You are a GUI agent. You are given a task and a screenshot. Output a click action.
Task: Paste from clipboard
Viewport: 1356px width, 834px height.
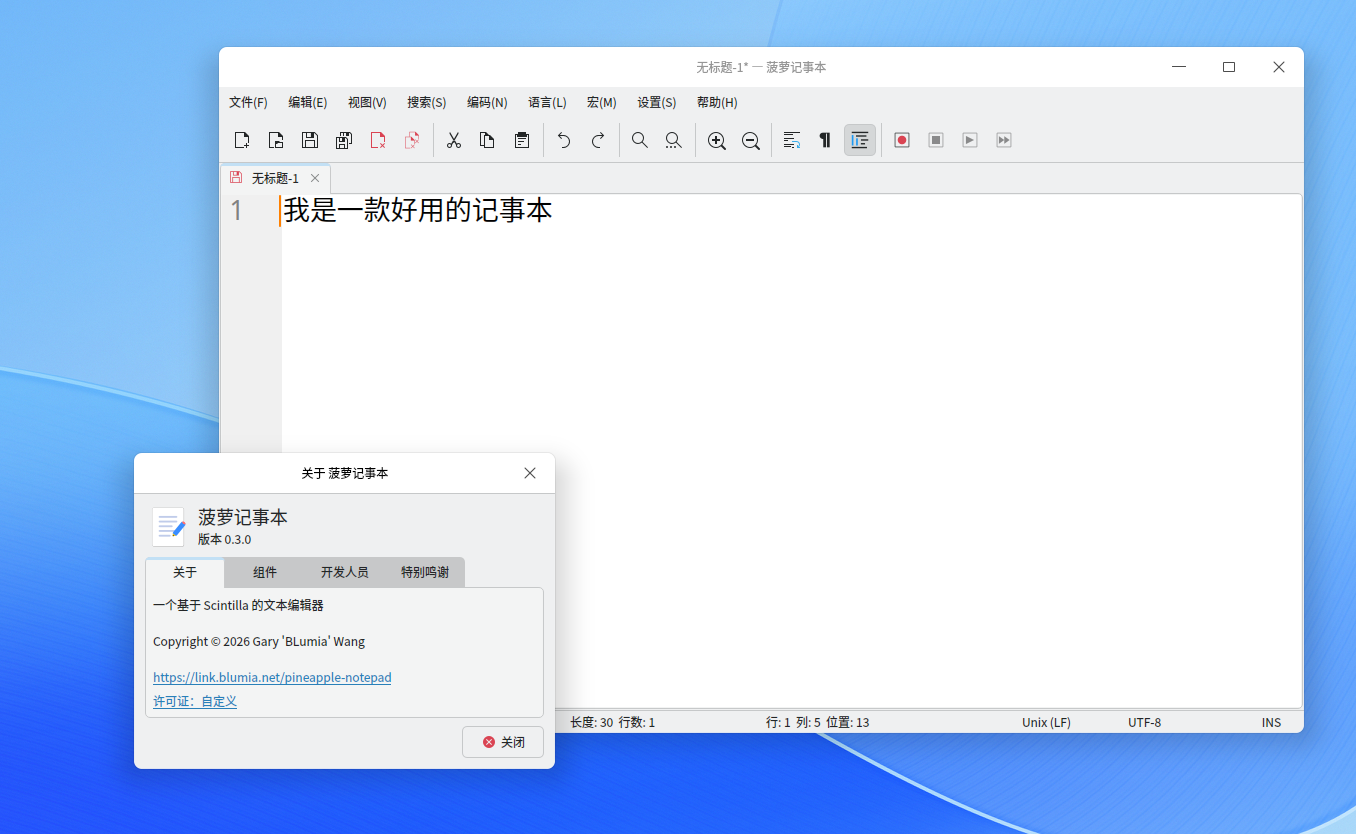pyautogui.click(x=521, y=140)
